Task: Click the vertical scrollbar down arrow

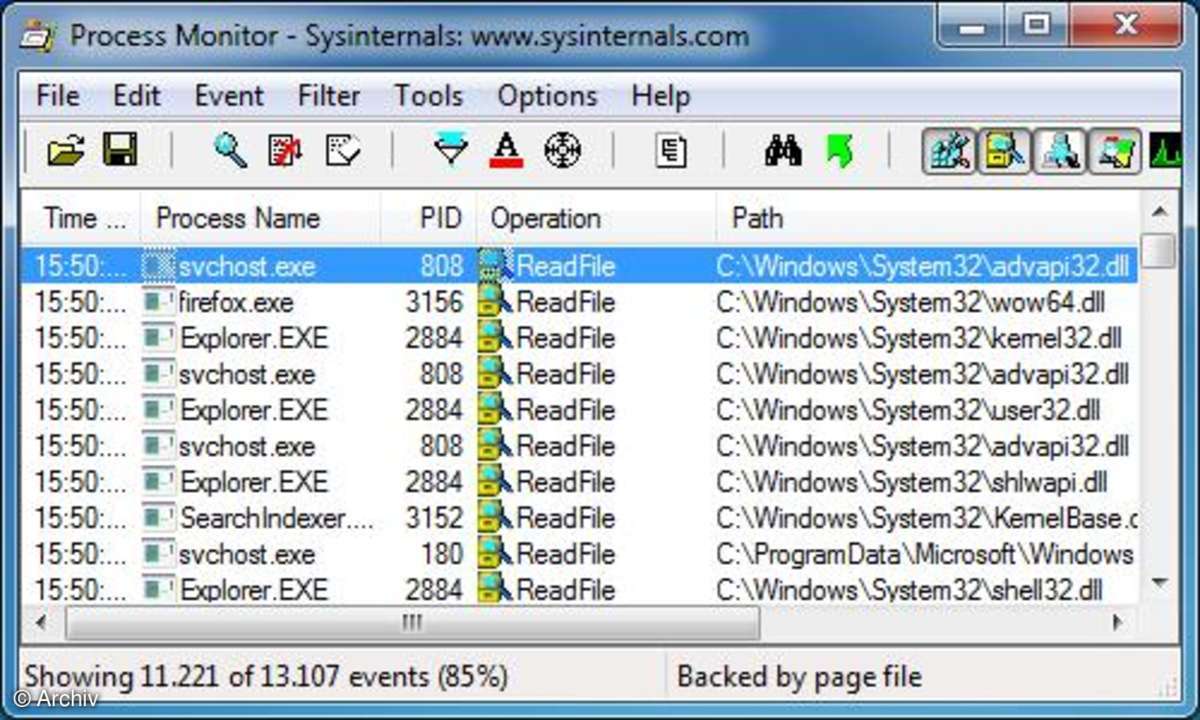Action: (1159, 582)
